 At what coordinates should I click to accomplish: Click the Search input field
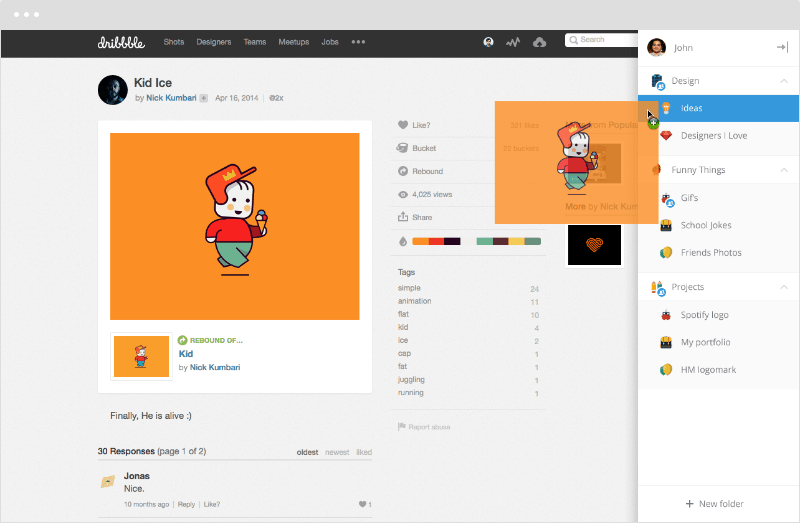[x=601, y=40]
